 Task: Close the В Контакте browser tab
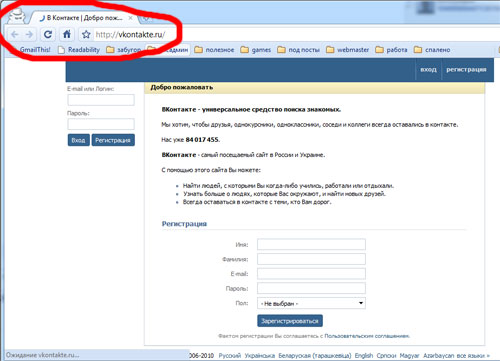(x=130, y=18)
